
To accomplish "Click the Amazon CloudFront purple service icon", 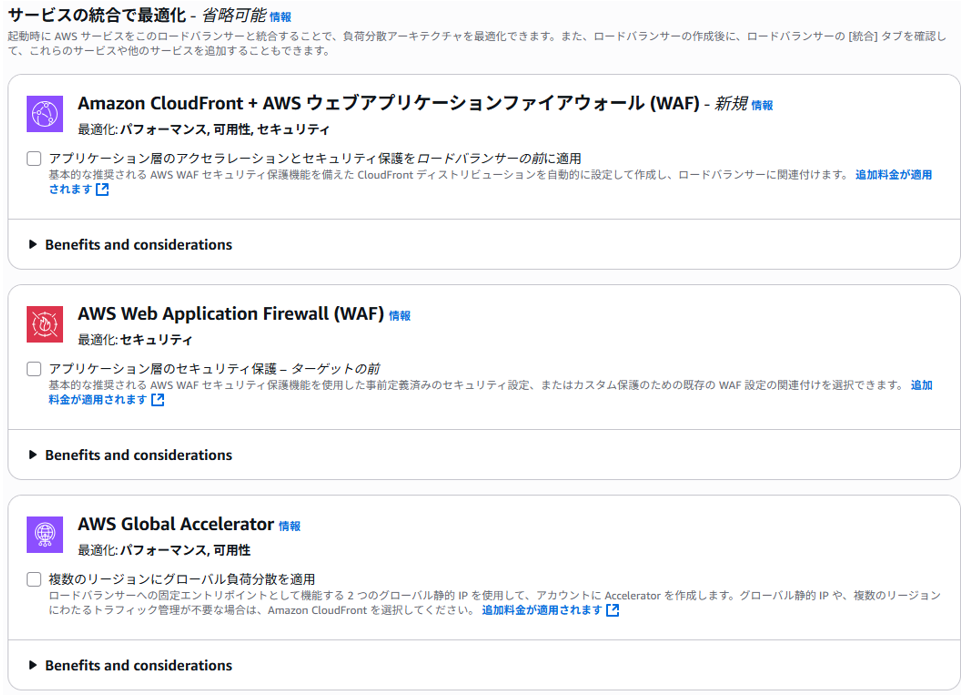I will pos(45,114).
